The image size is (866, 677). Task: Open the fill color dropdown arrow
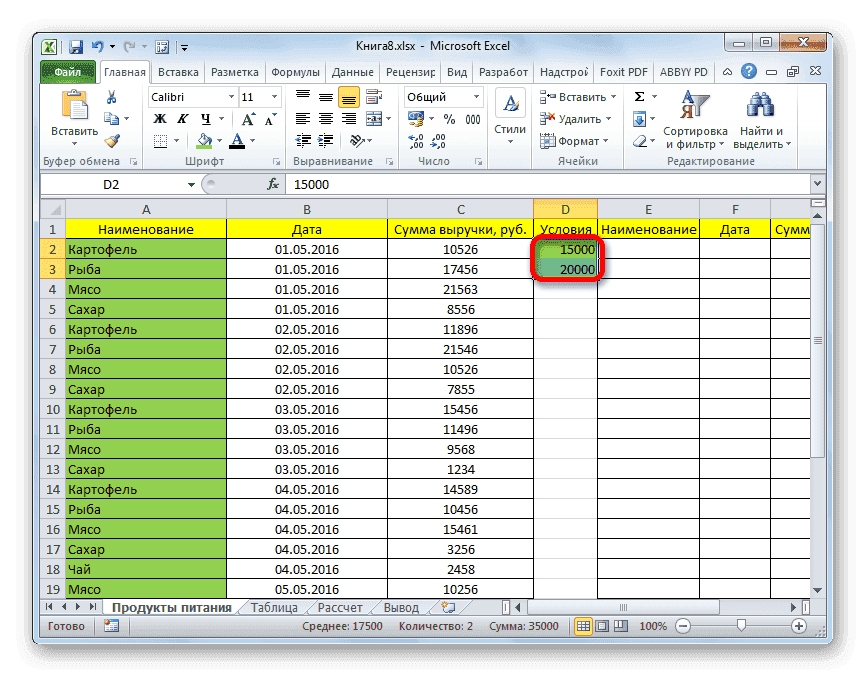pyautogui.click(x=221, y=140)
